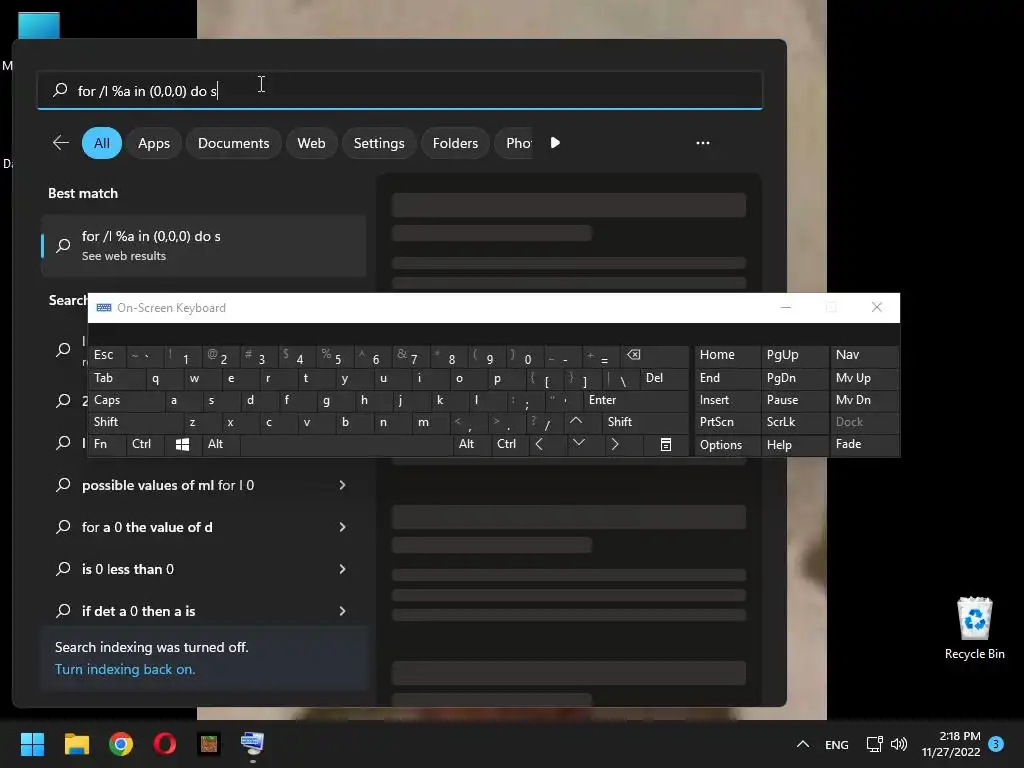Open the Minecraft icon on the taskbar

point(209,744)
